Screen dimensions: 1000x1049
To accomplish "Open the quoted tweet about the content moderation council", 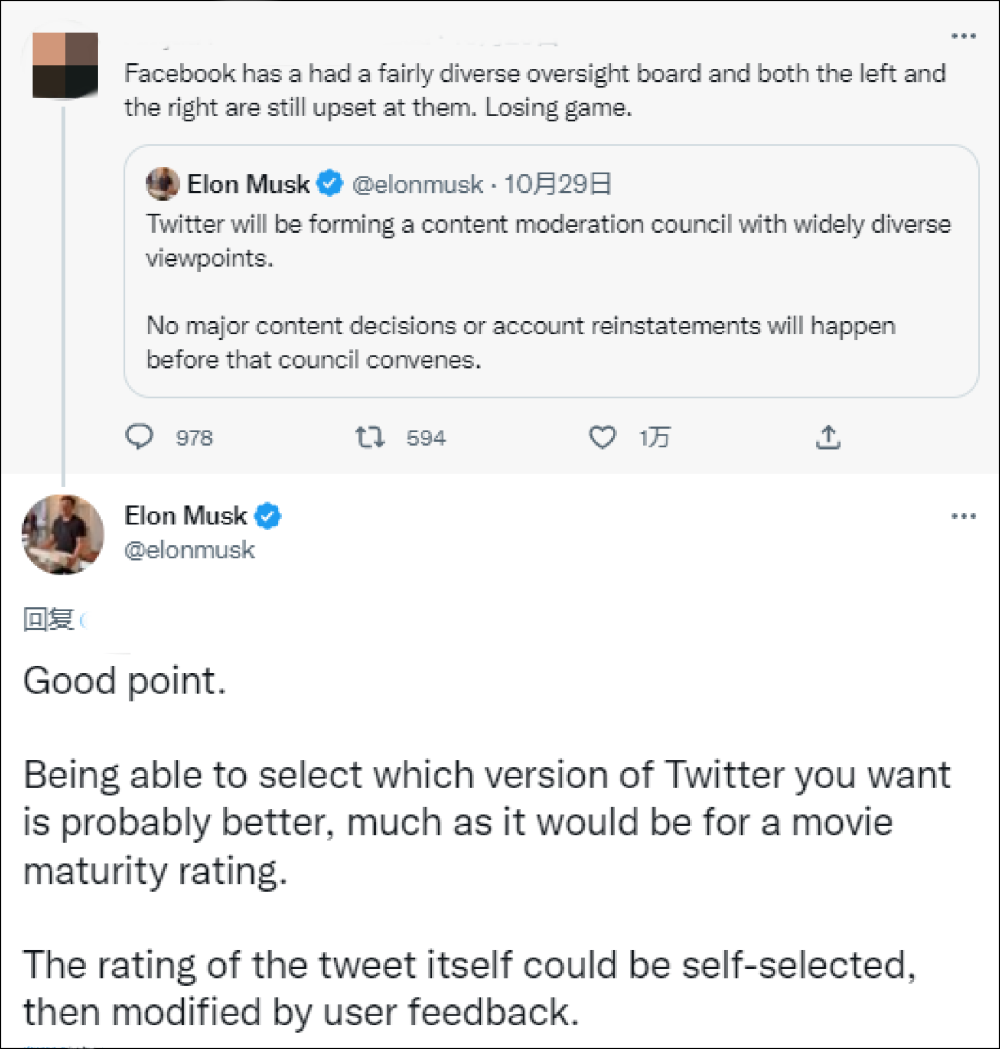I will 550,290.
